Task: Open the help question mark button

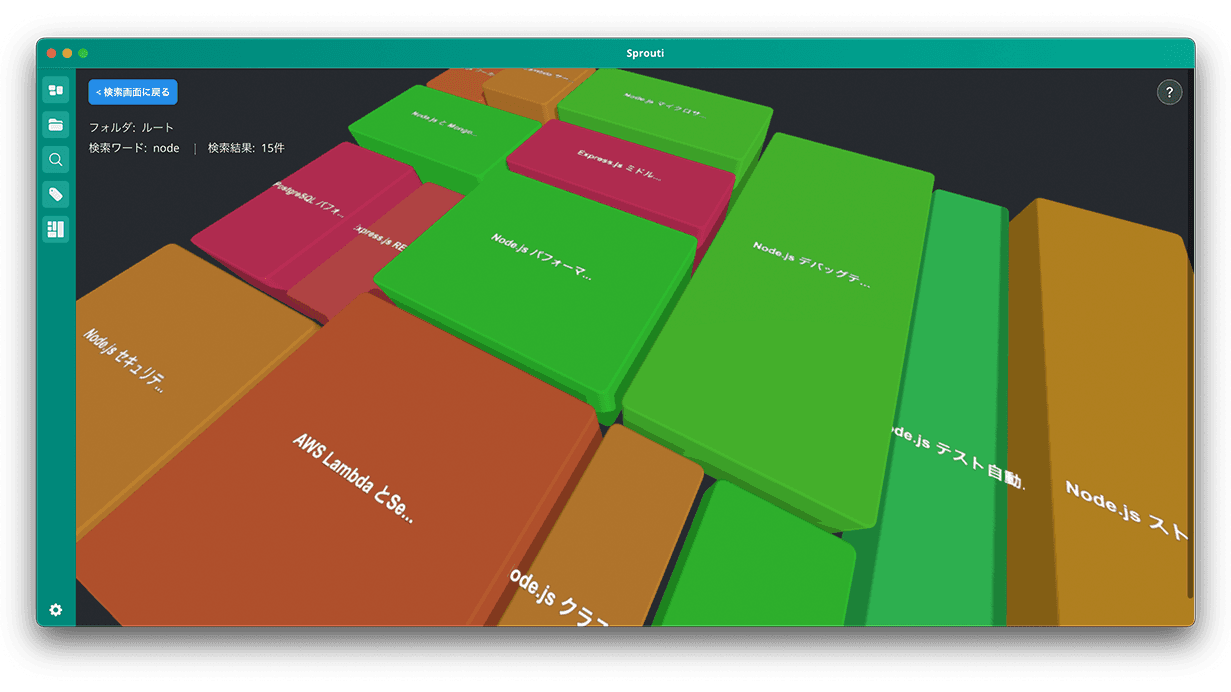Action: [x=1169, y=93]
